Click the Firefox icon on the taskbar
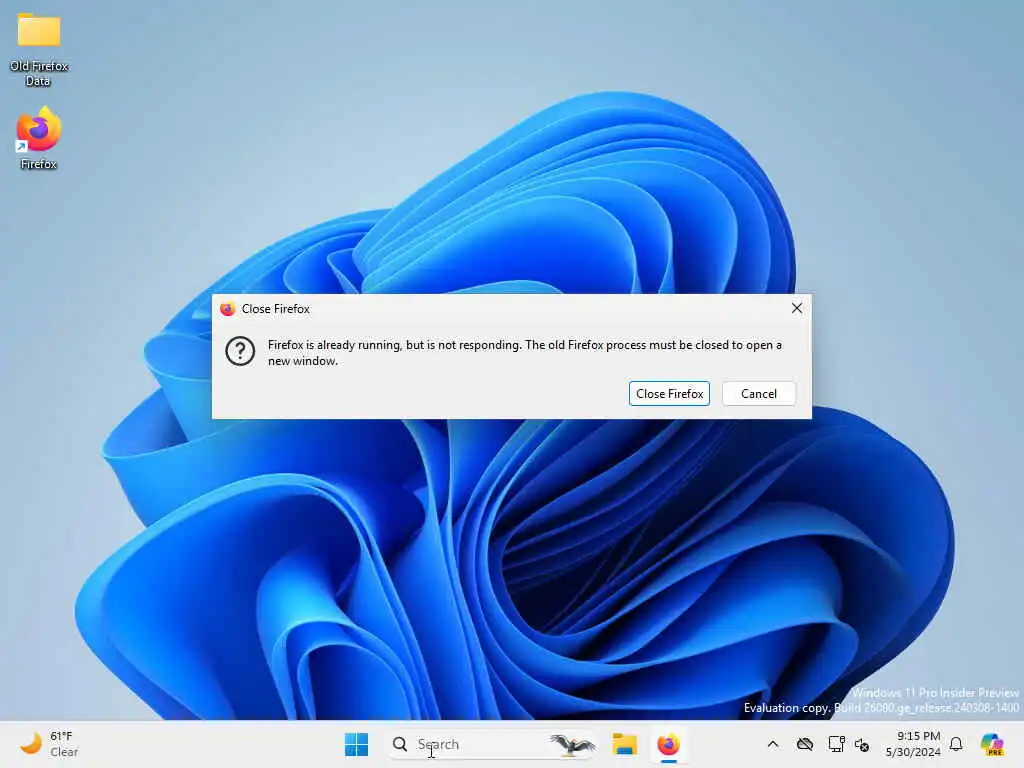Screen dimensions: 1024x768 pos(668,744)
